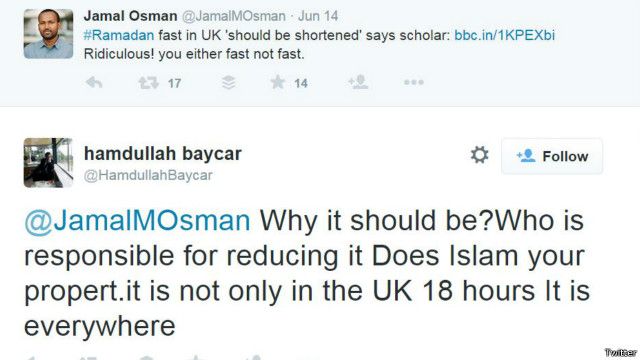The image size is (640, 360).
Task: Follow hamdullah baycar
Action: (552, 156)
